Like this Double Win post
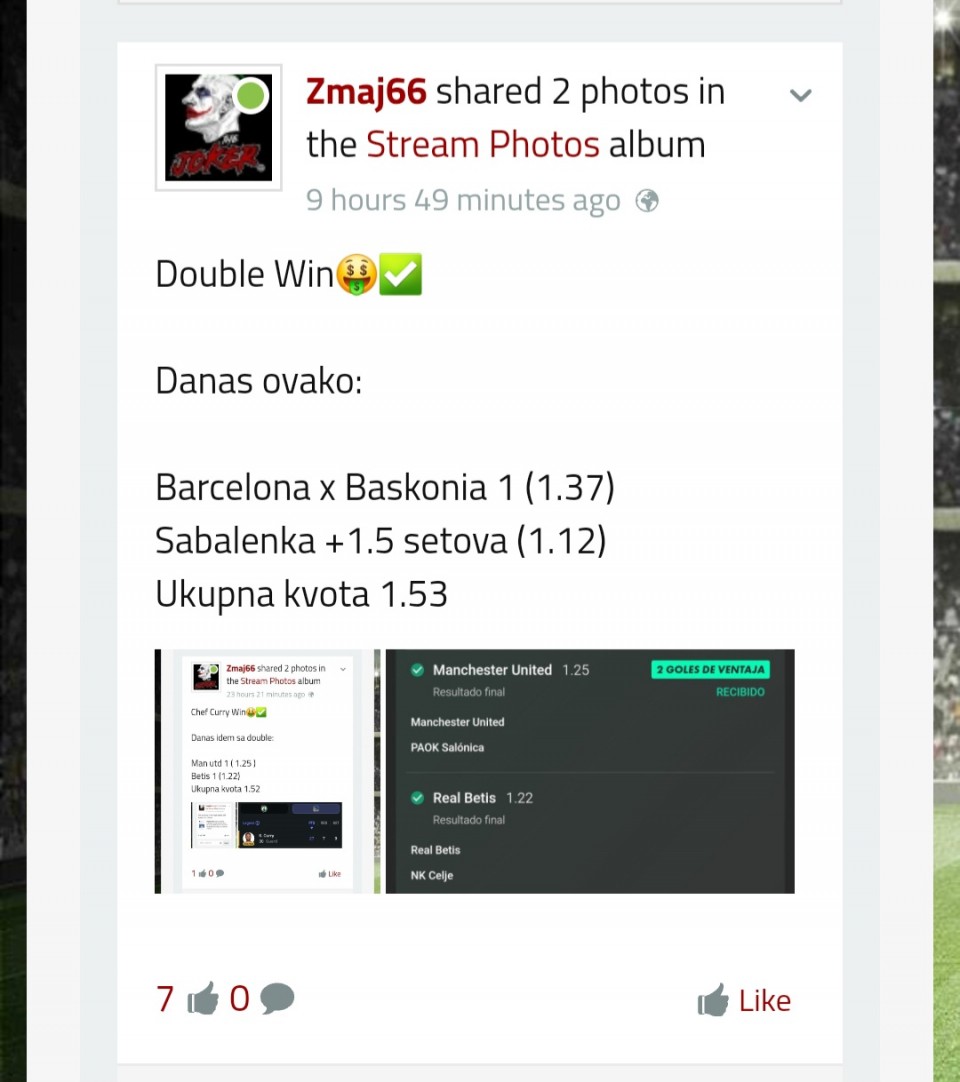This screenshot has height=1082, width=960. pos(744,1000)
